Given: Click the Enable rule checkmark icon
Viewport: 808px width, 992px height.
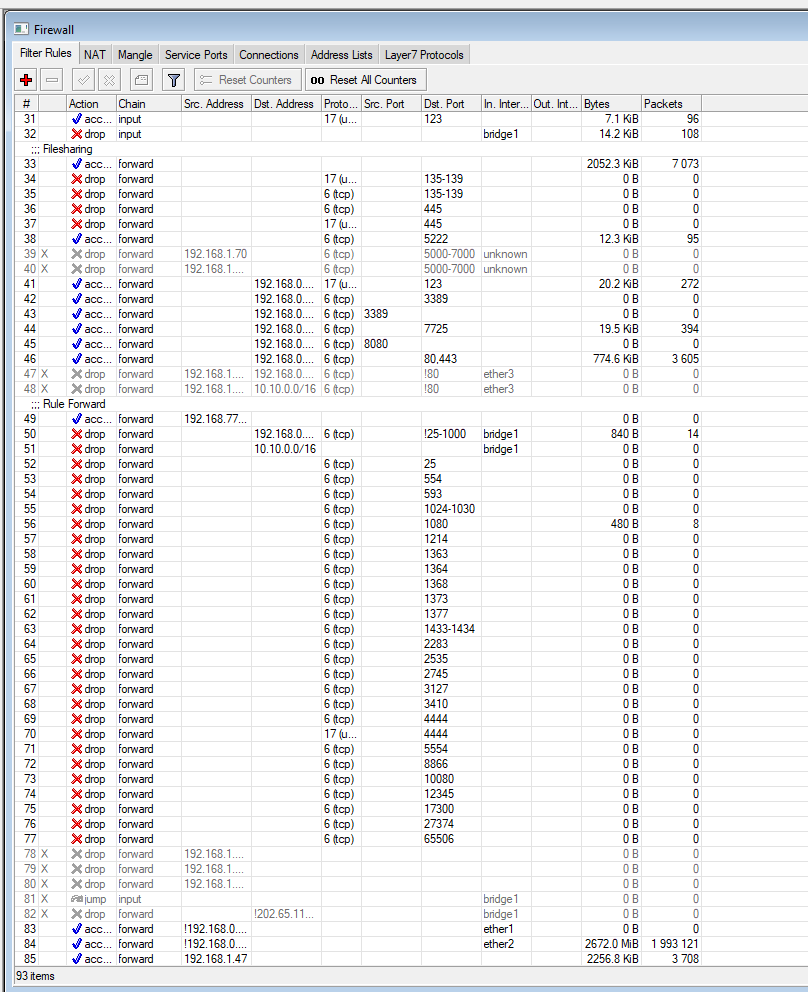Looking at the screenshot, I should [84, 80].
